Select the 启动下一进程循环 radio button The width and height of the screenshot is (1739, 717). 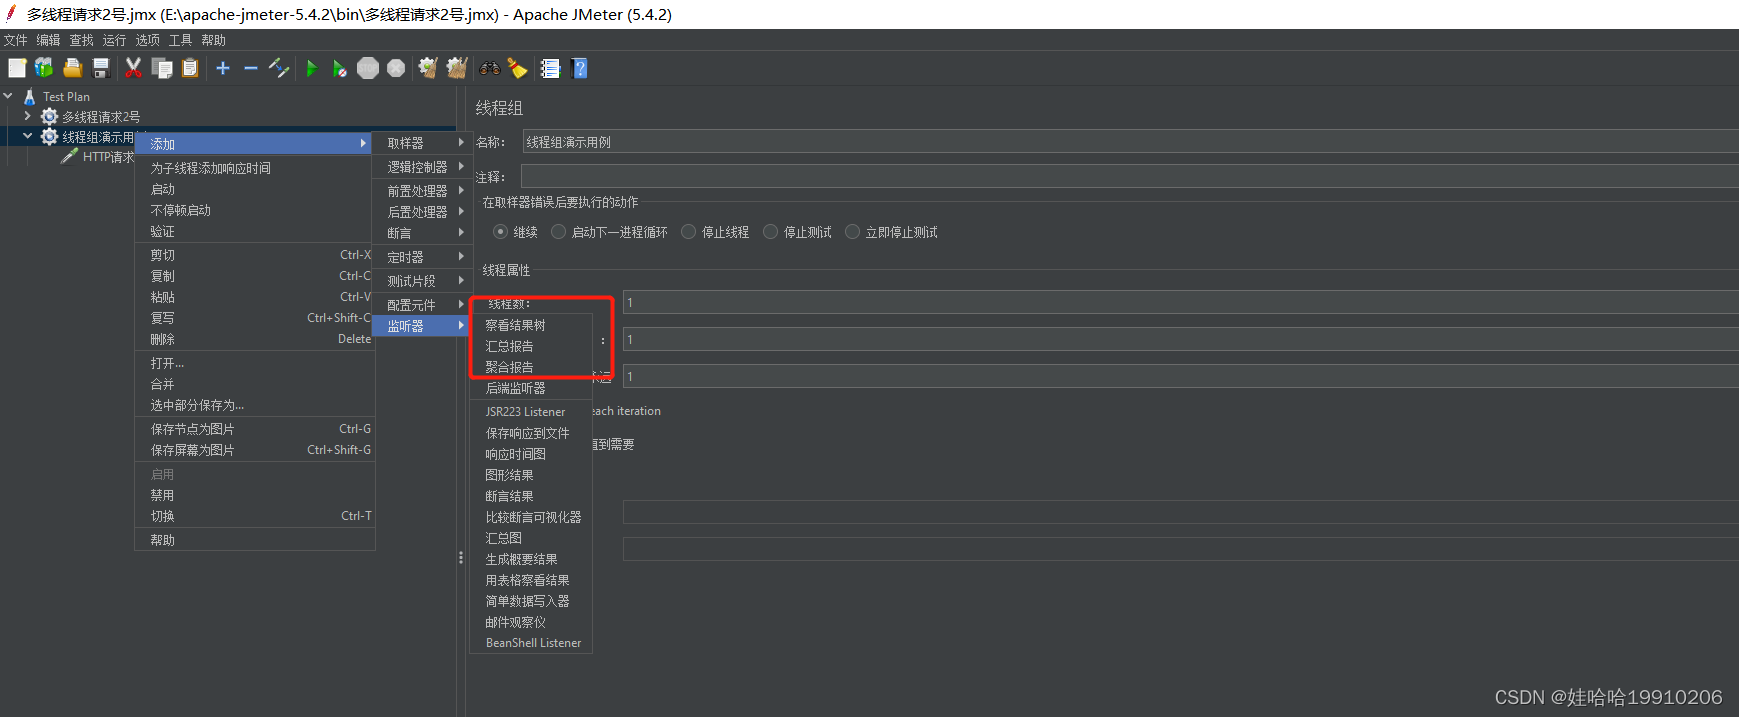tap(559, 231)
